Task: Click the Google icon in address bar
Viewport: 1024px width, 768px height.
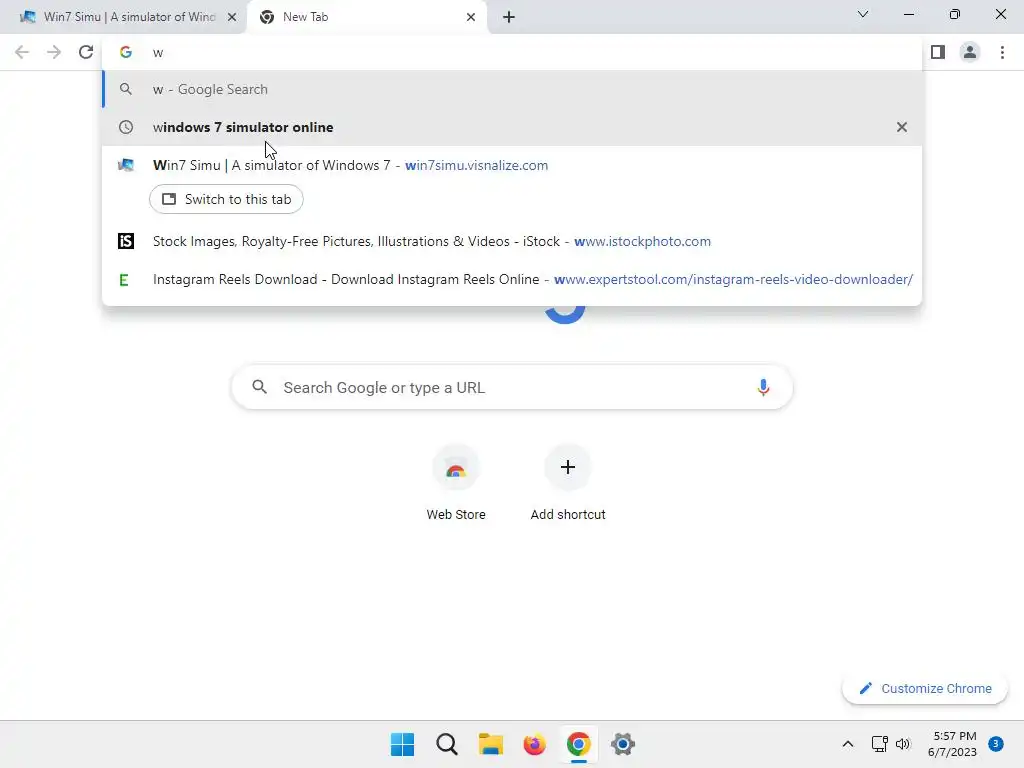Action: [125, 52]
